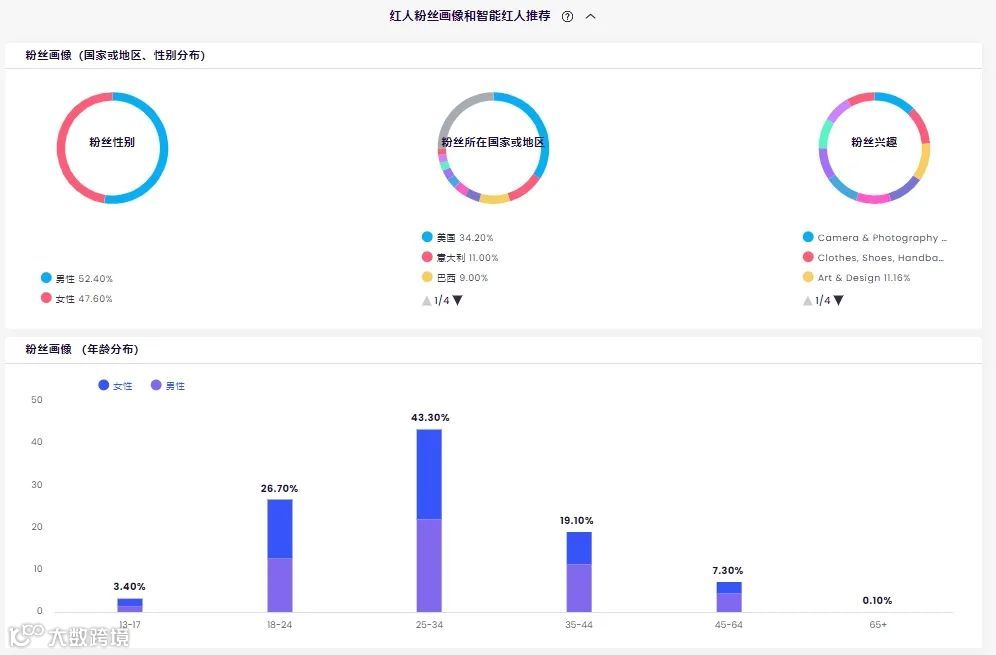Toggle the 巴西 9.00% legend entry
The width and height of the screenshot is (996, 655).
pos(455,278)
